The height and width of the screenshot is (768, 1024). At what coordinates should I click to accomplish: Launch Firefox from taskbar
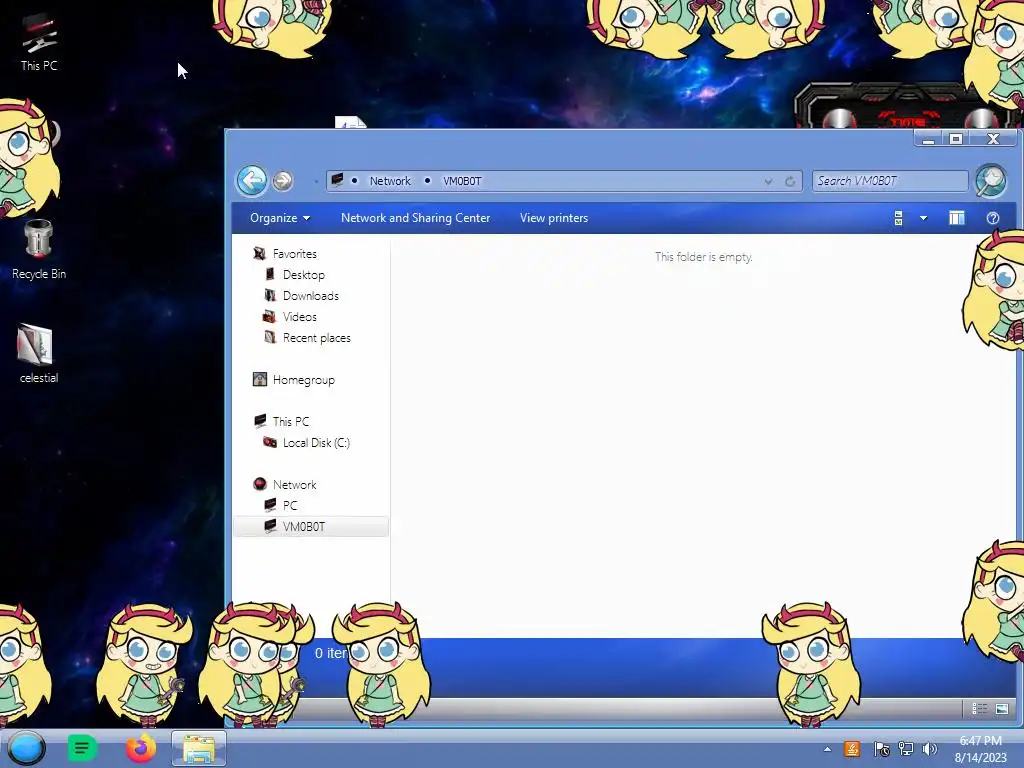[140, 748]
